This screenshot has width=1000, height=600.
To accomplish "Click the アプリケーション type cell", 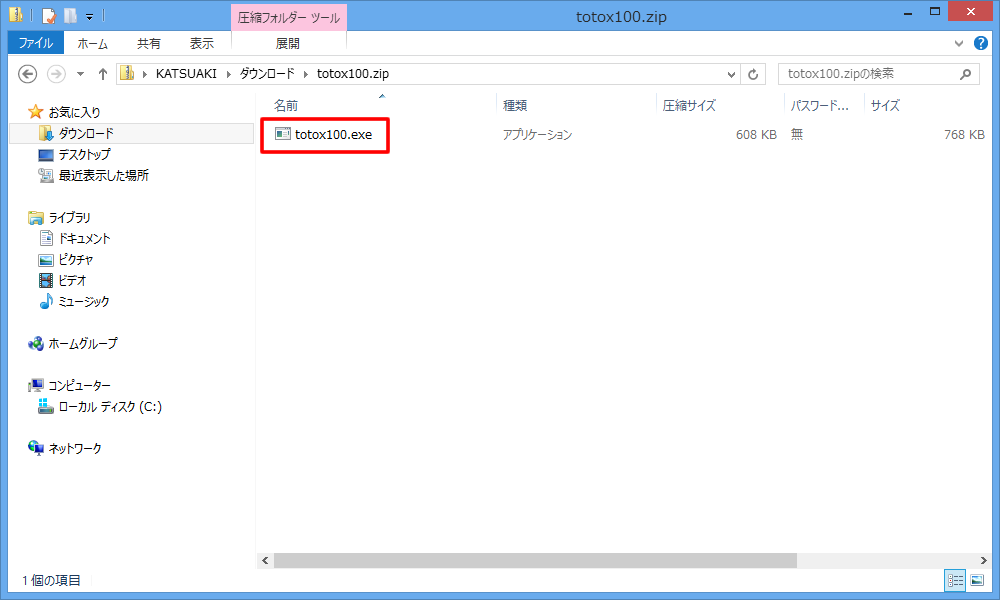I will [537, 135].
